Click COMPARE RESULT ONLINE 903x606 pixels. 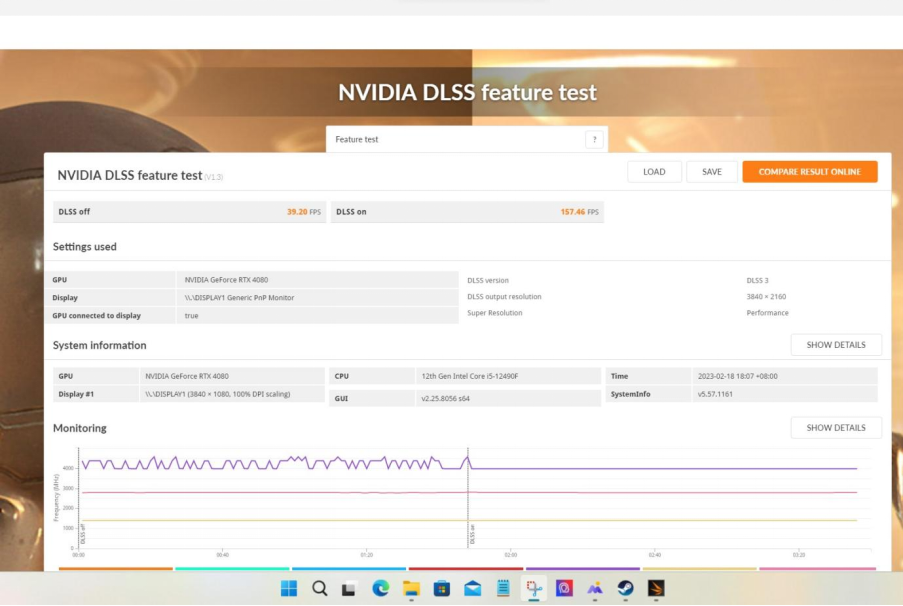810,172
